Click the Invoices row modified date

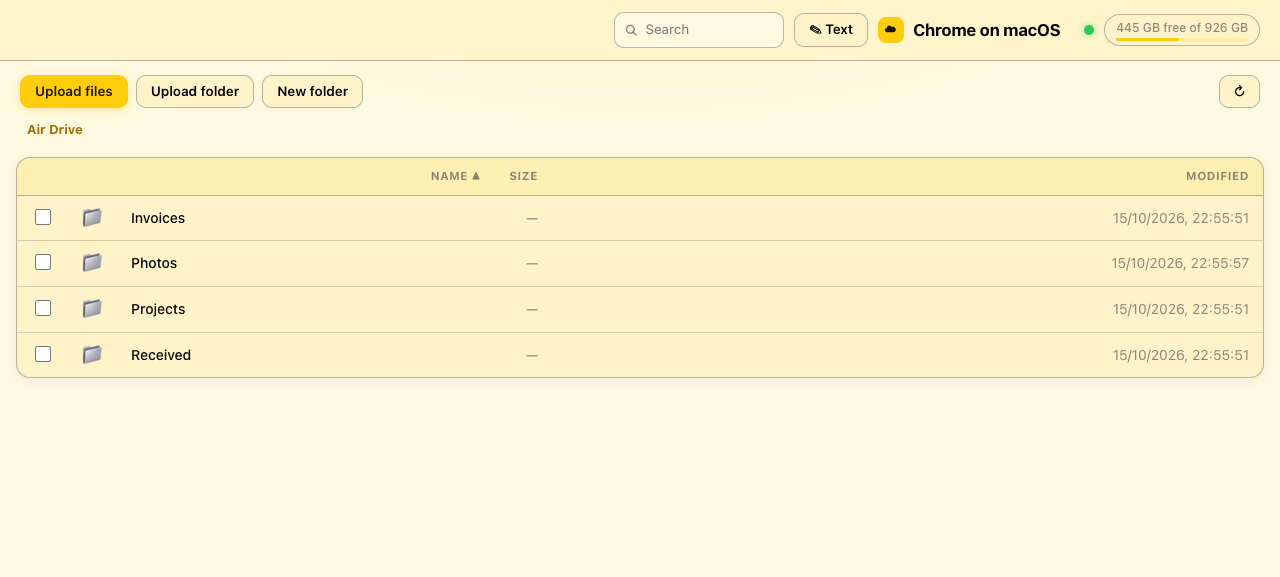[x=1181, y=218]
